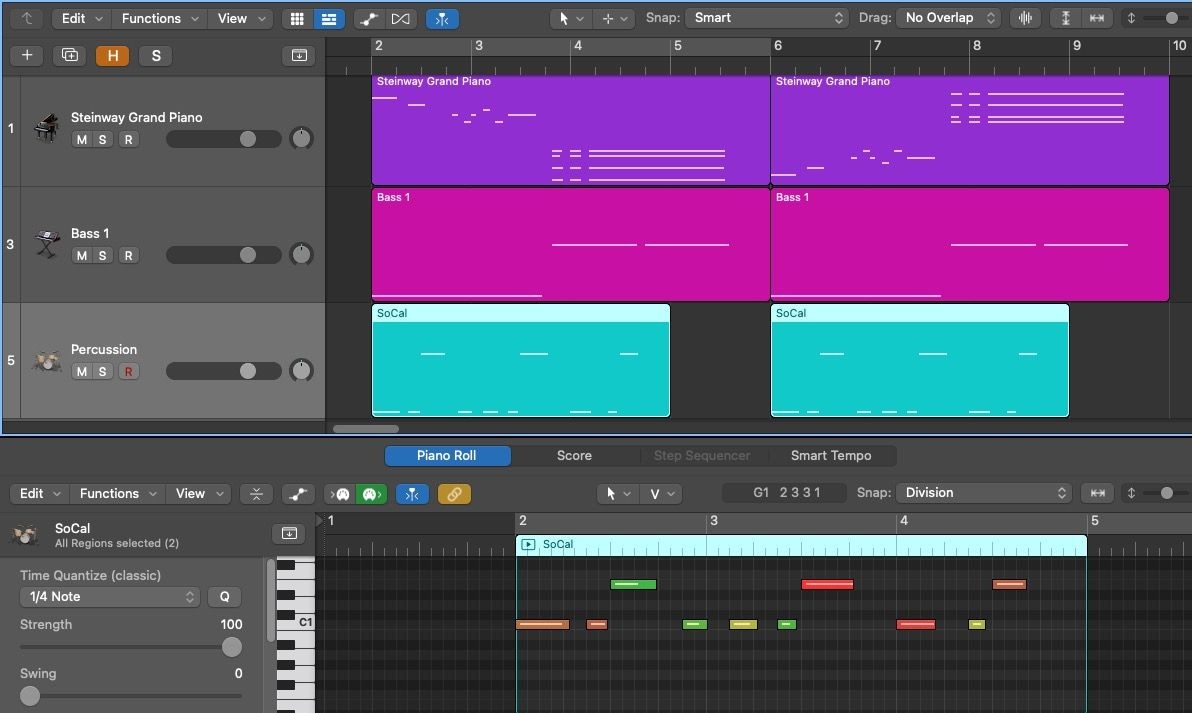Click the Steinway Grand Piano pan knob
Viewport: 1192px width, 713px height.
(301, 138)
